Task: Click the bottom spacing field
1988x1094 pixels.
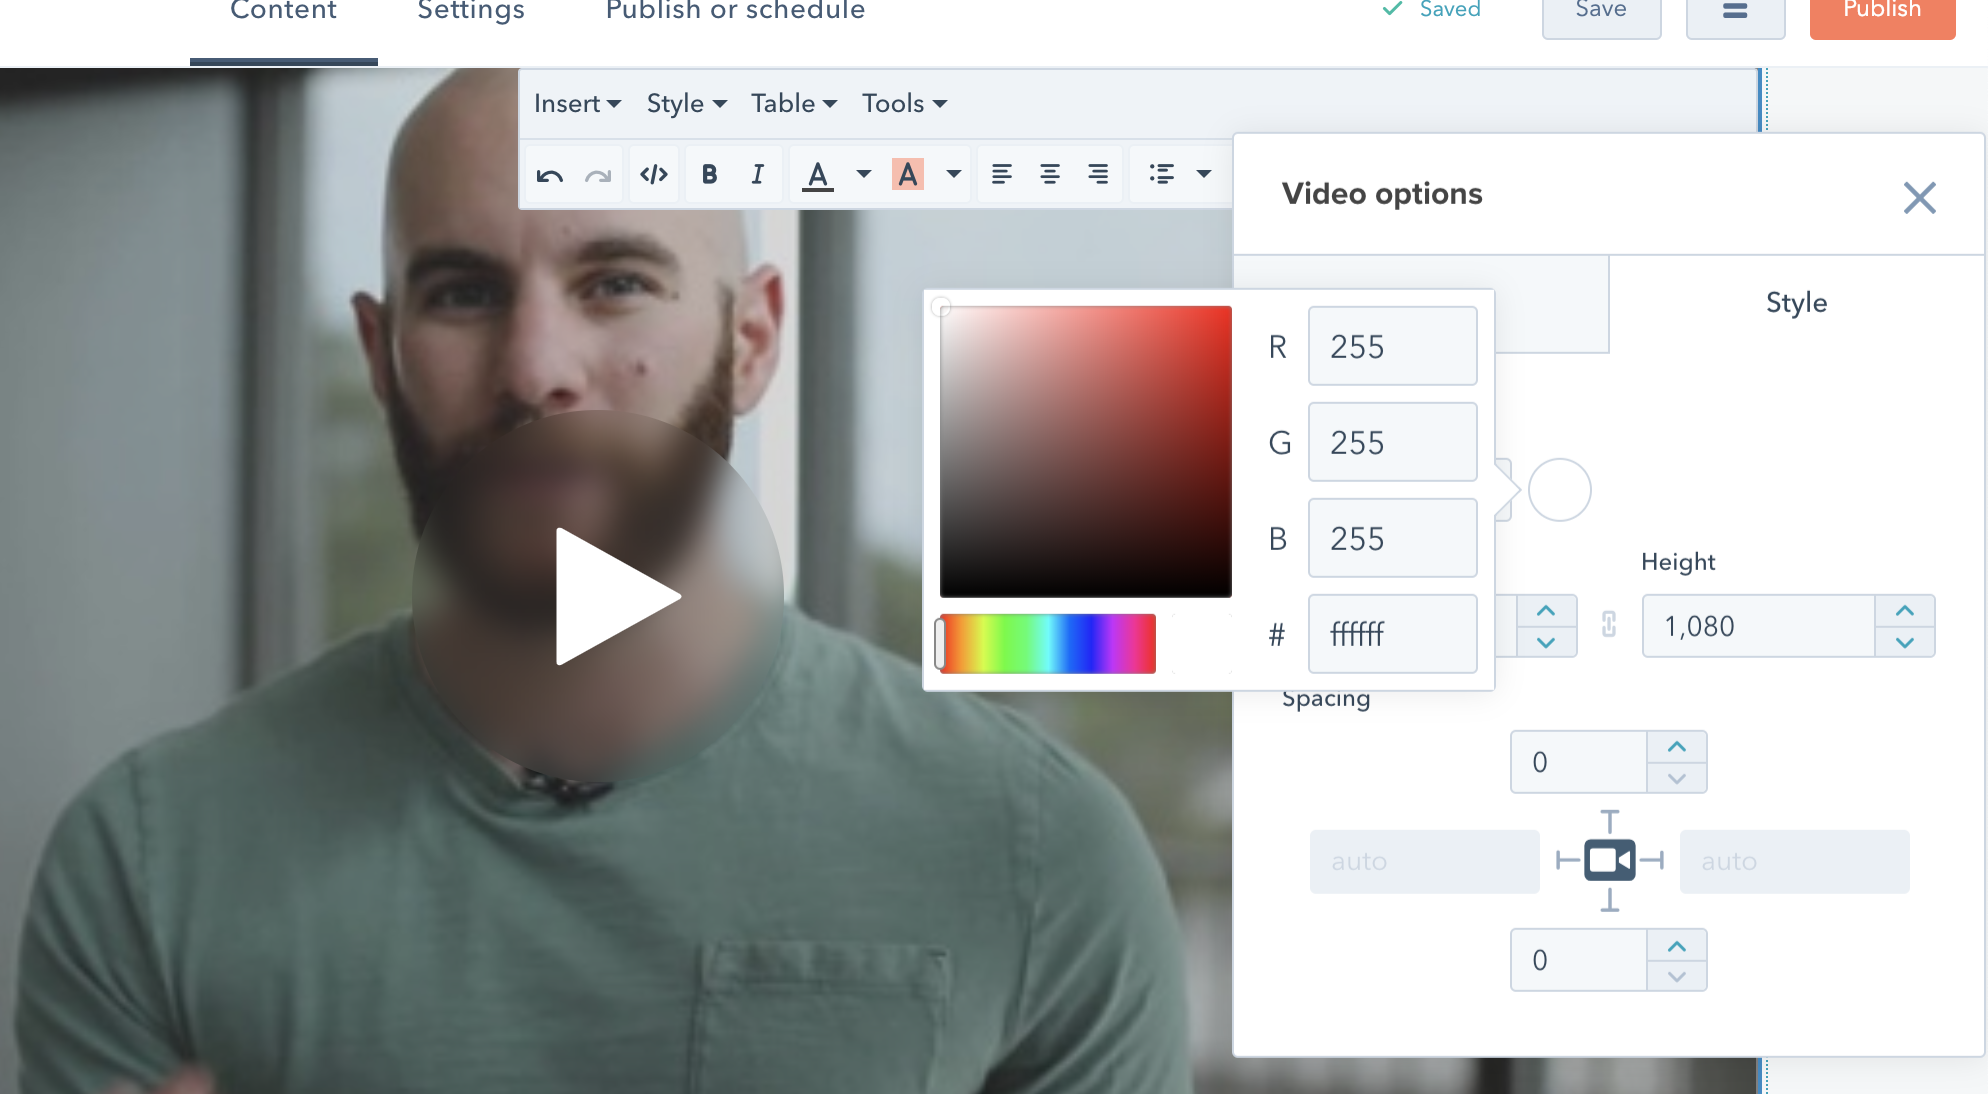Action: pos(1578,960)
